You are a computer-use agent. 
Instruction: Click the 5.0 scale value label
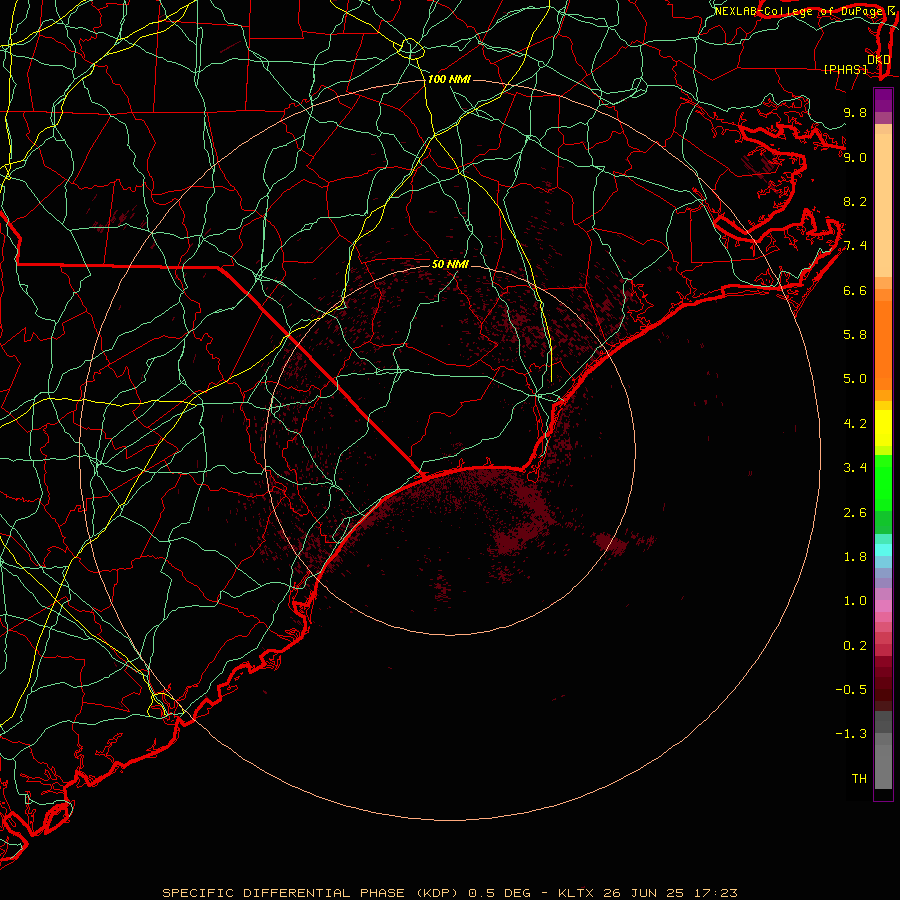pyautogui.click(x=855, y=379)
